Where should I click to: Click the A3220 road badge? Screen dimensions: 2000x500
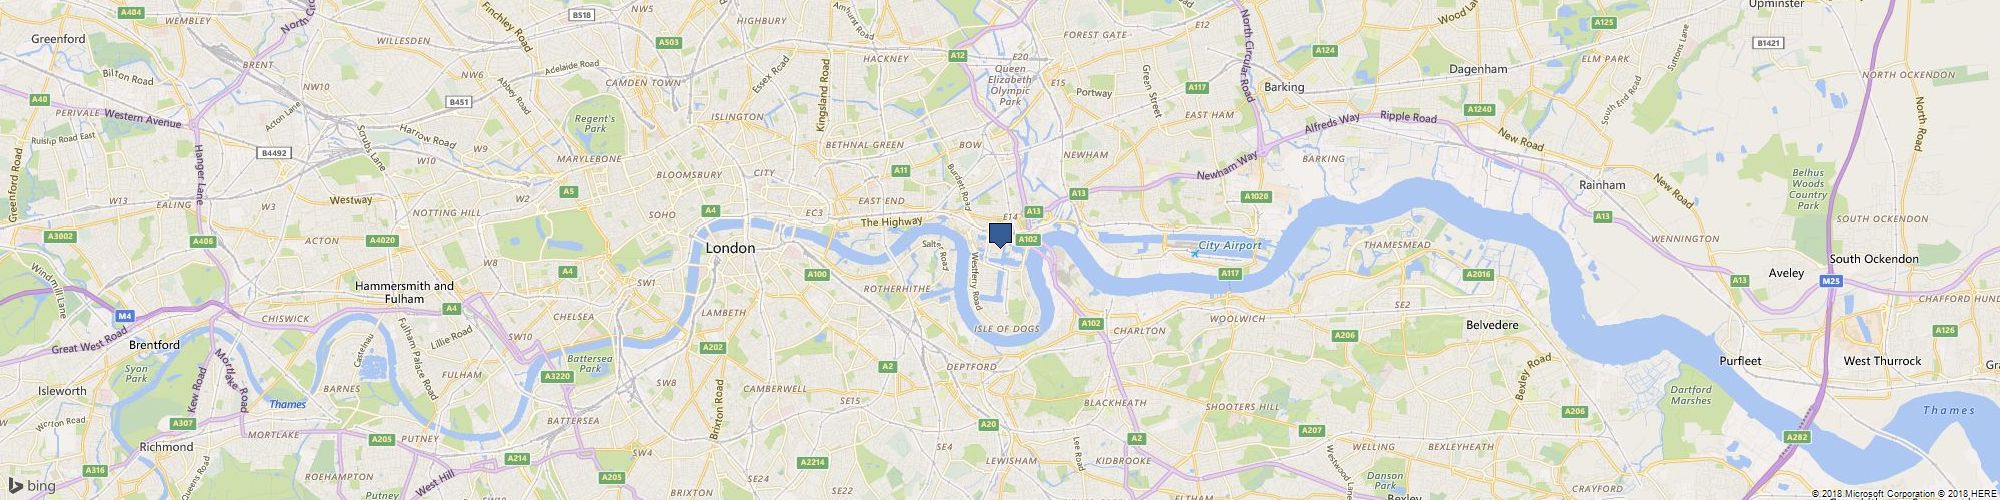[x=556, y=376]
